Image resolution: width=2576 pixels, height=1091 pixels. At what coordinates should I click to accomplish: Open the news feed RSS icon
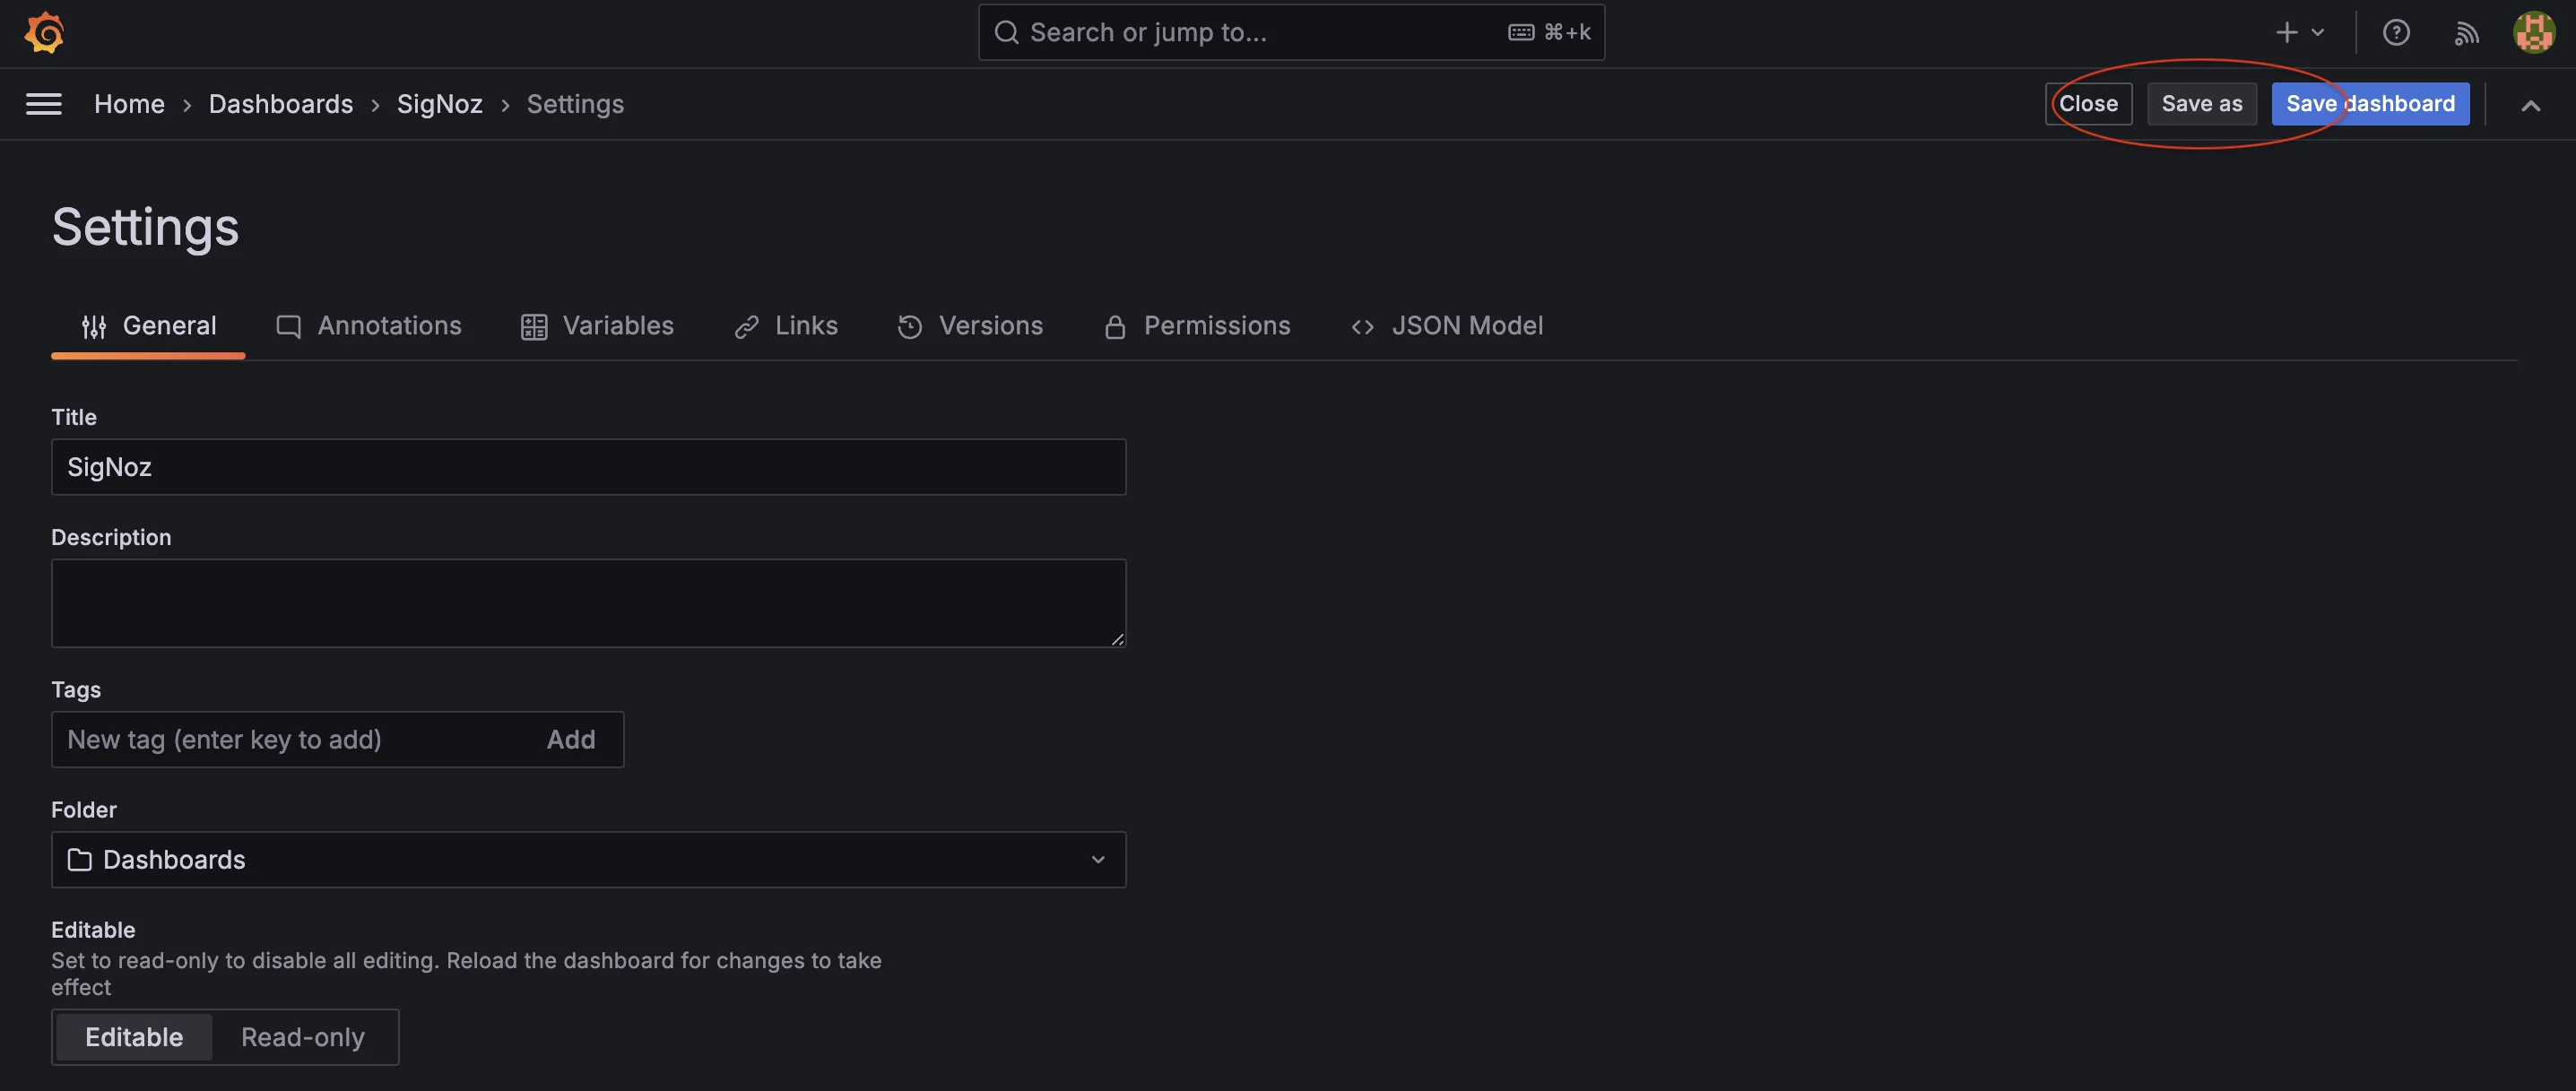[x=2466, y=33]
